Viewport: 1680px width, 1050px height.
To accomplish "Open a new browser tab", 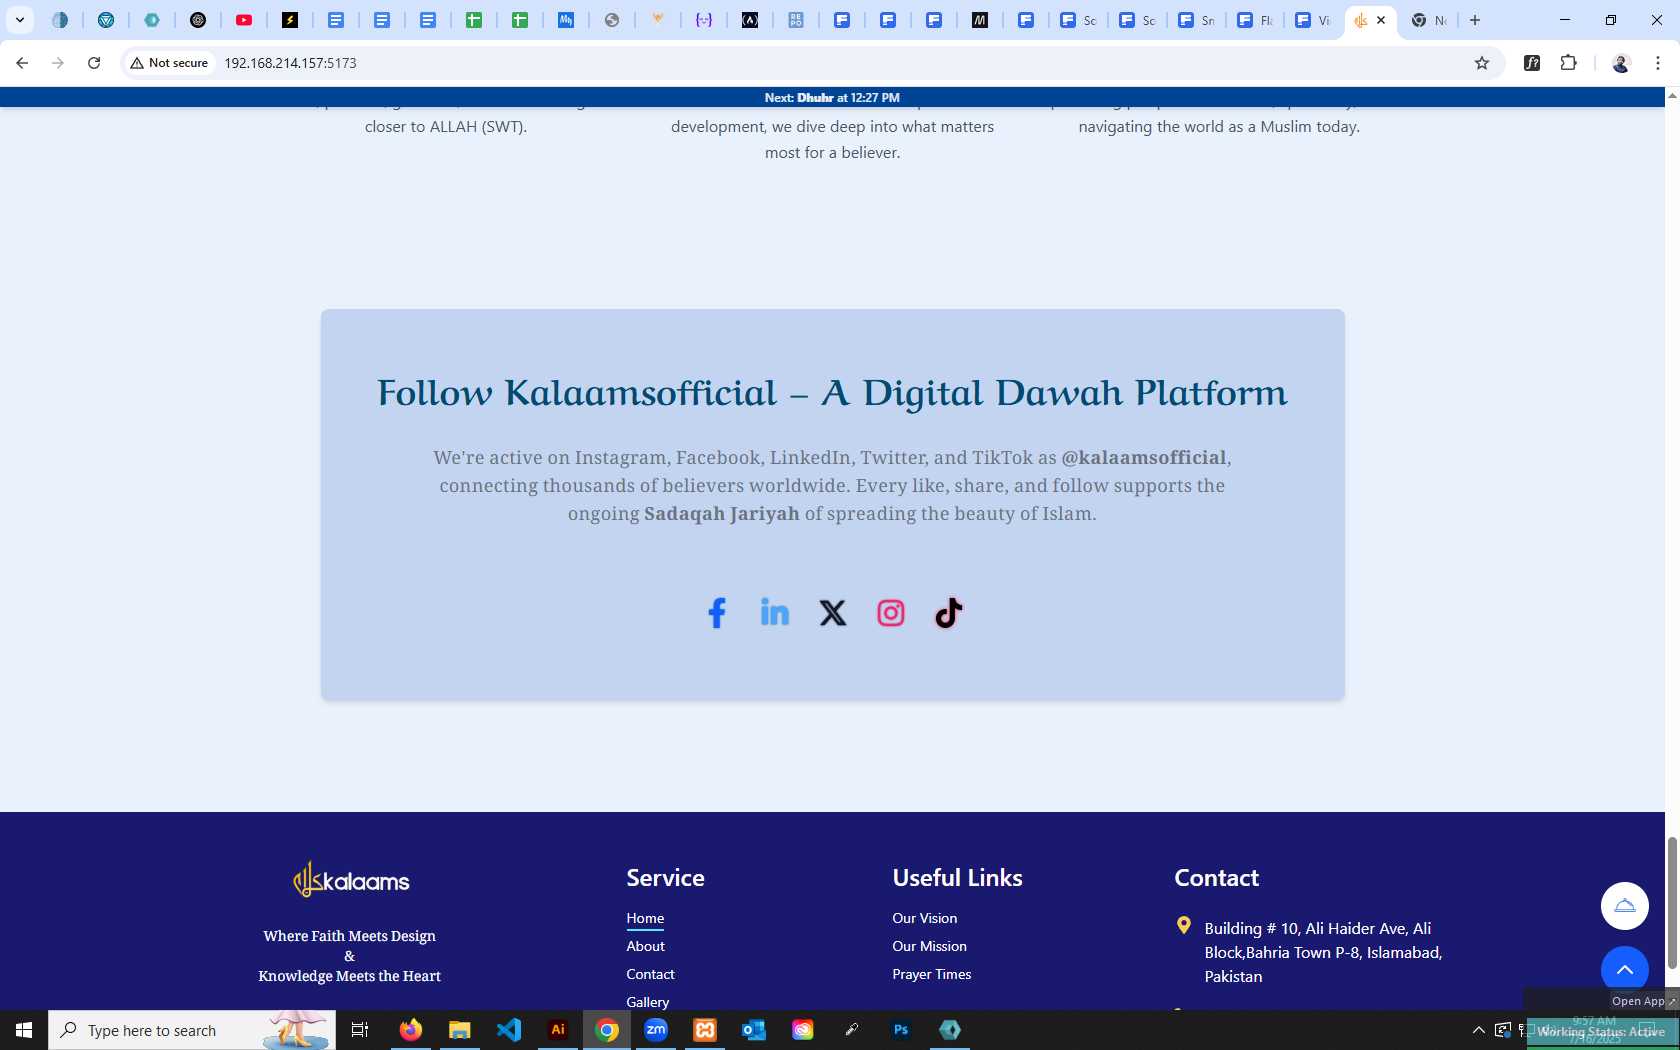I will pyautogui.click(x=1475, y=20).
